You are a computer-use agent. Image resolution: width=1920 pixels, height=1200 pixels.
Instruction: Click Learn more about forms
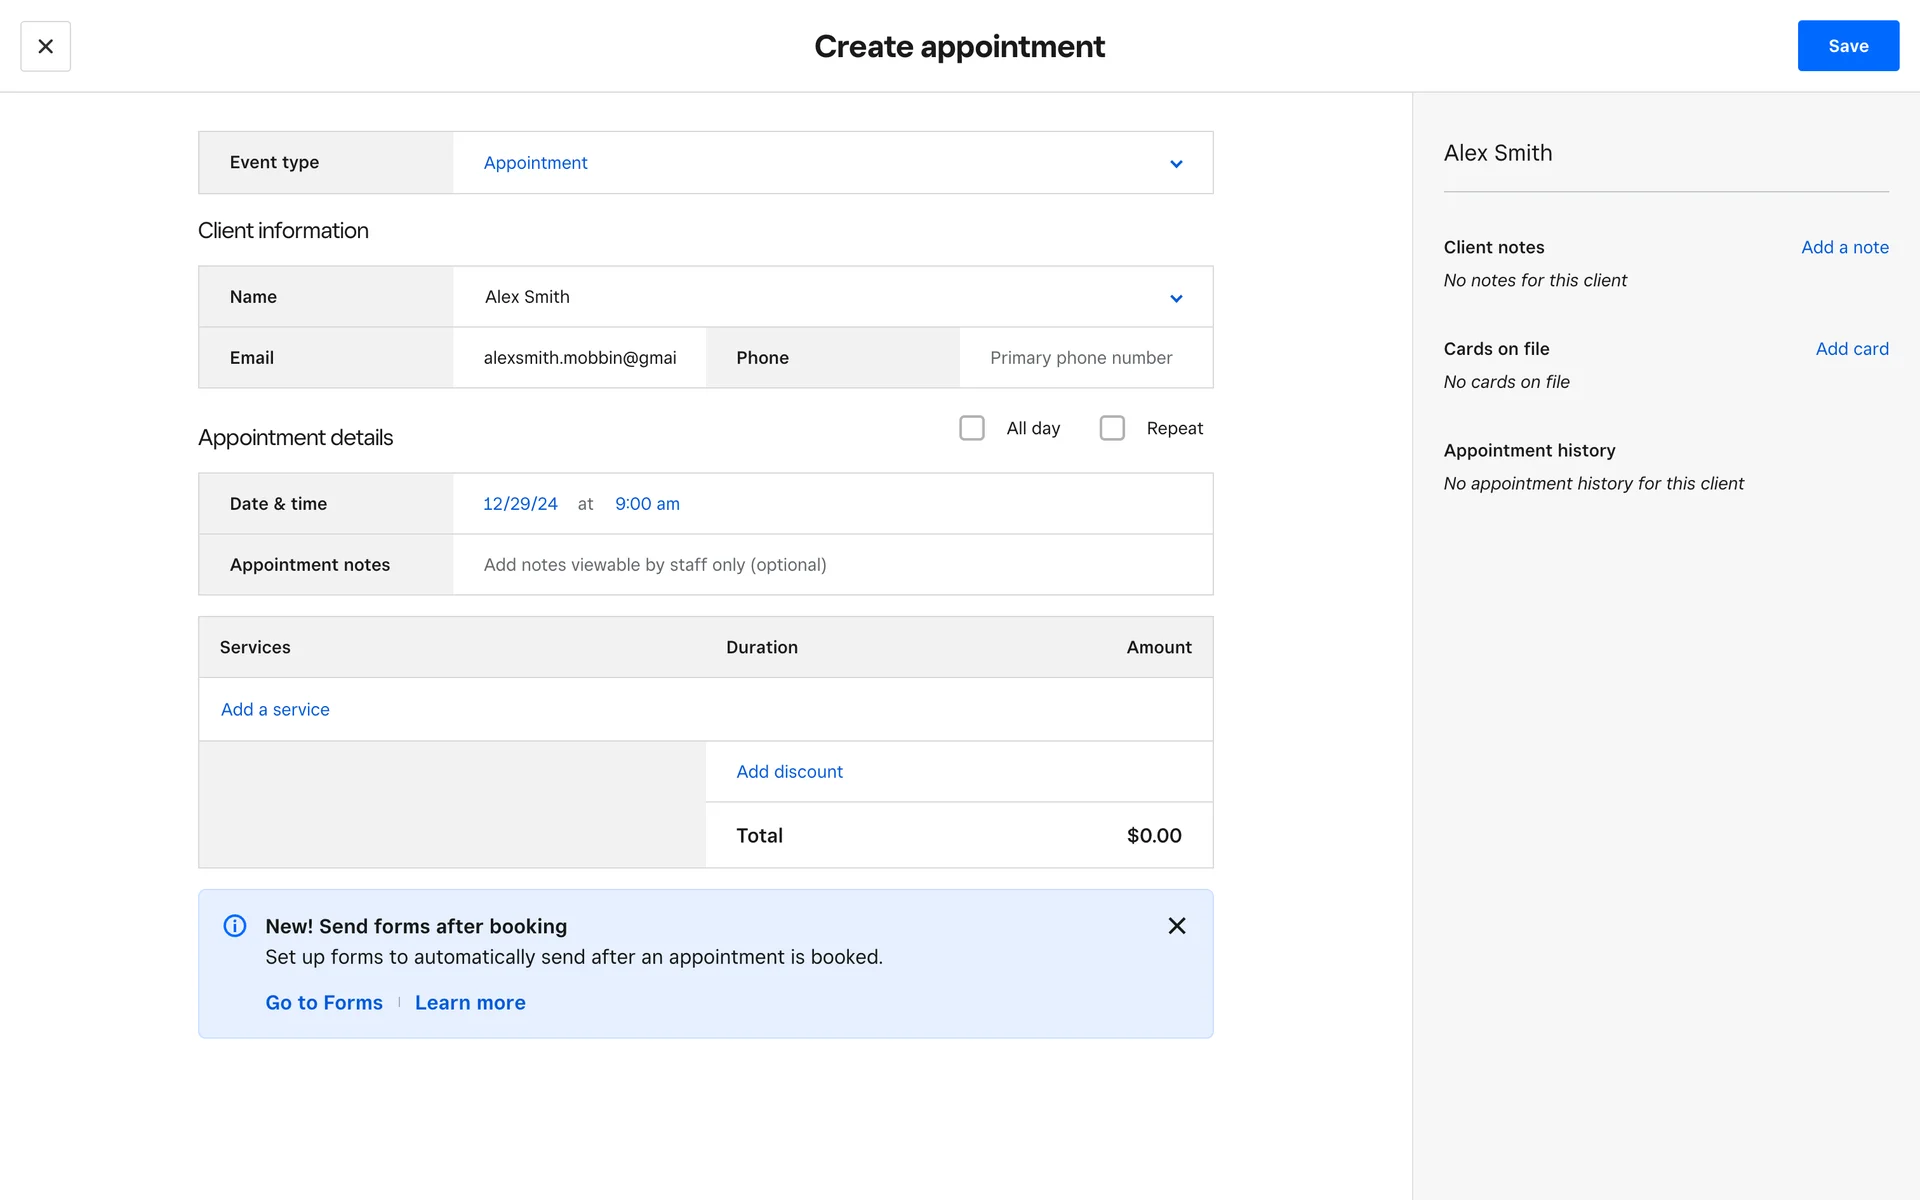(470, 1003)
